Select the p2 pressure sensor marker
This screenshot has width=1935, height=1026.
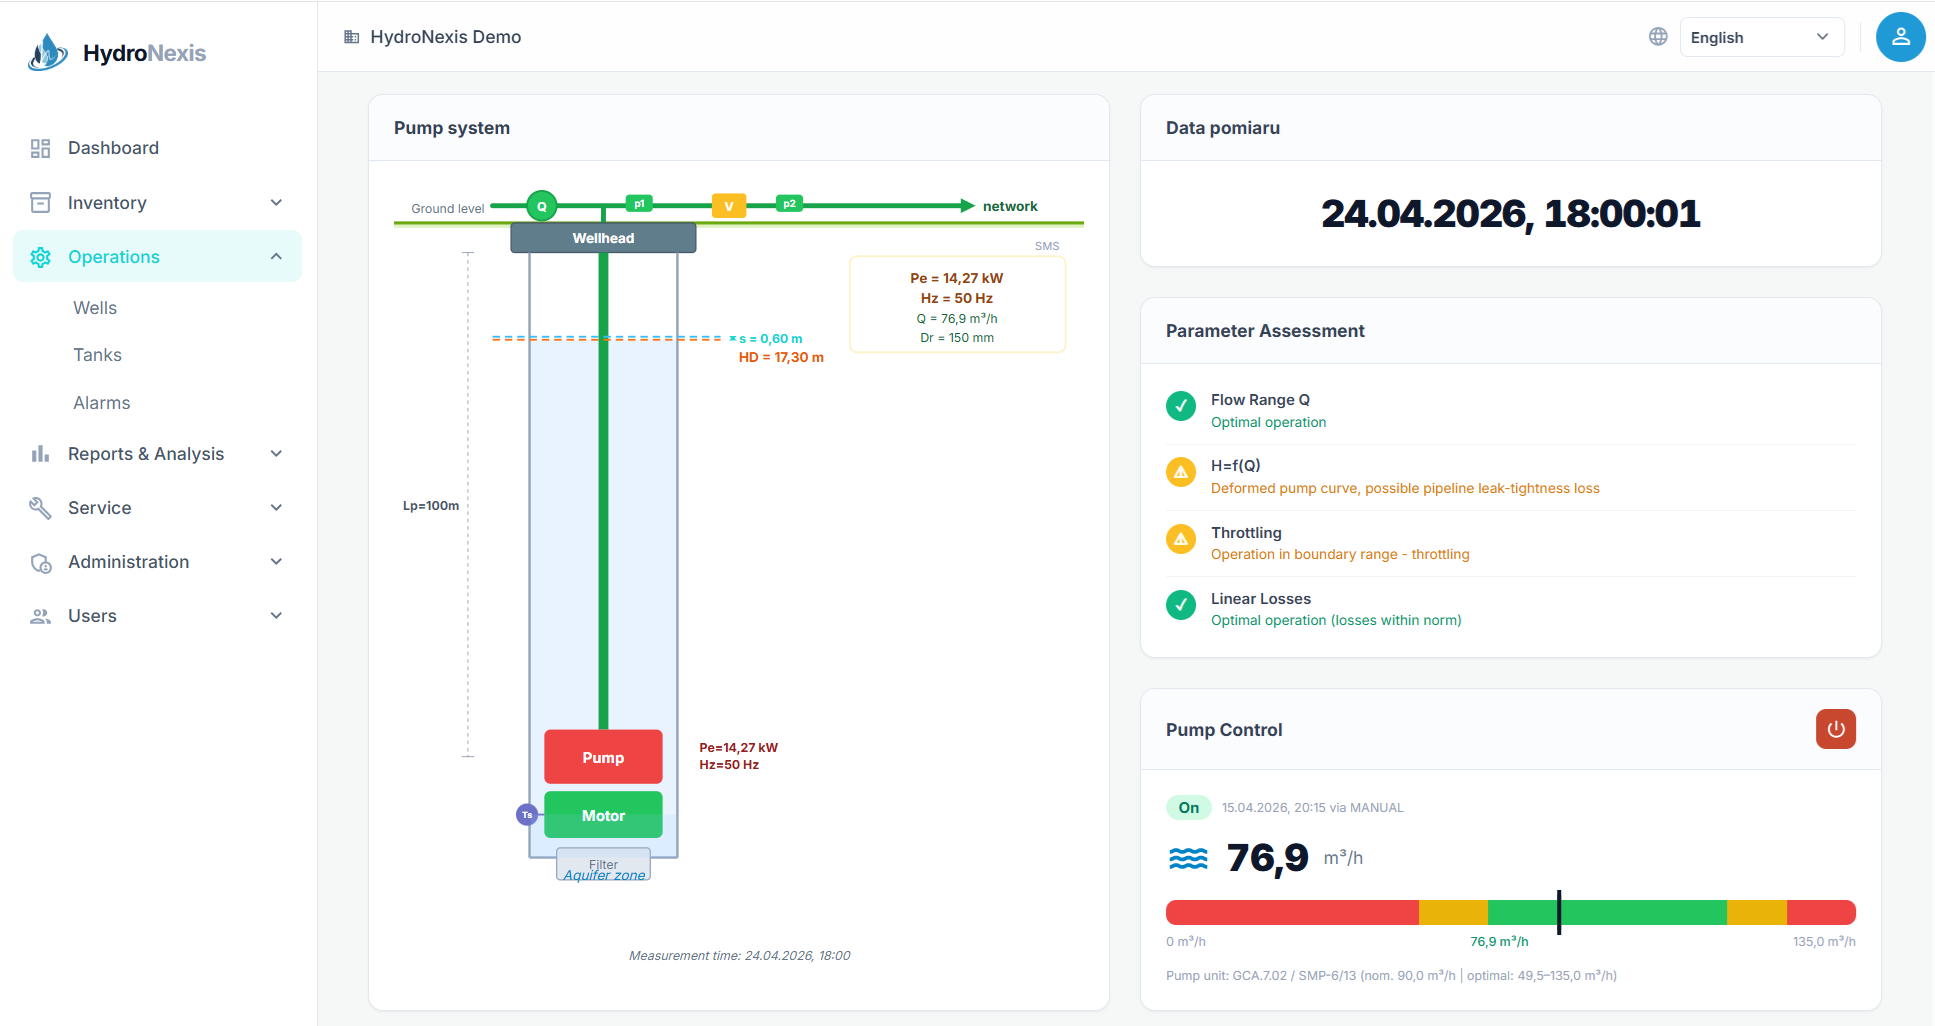pos(789,204)
